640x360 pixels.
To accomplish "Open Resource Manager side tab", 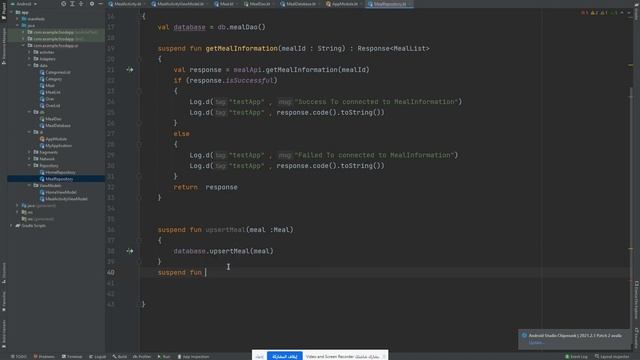I will click(x=4, y=46).
